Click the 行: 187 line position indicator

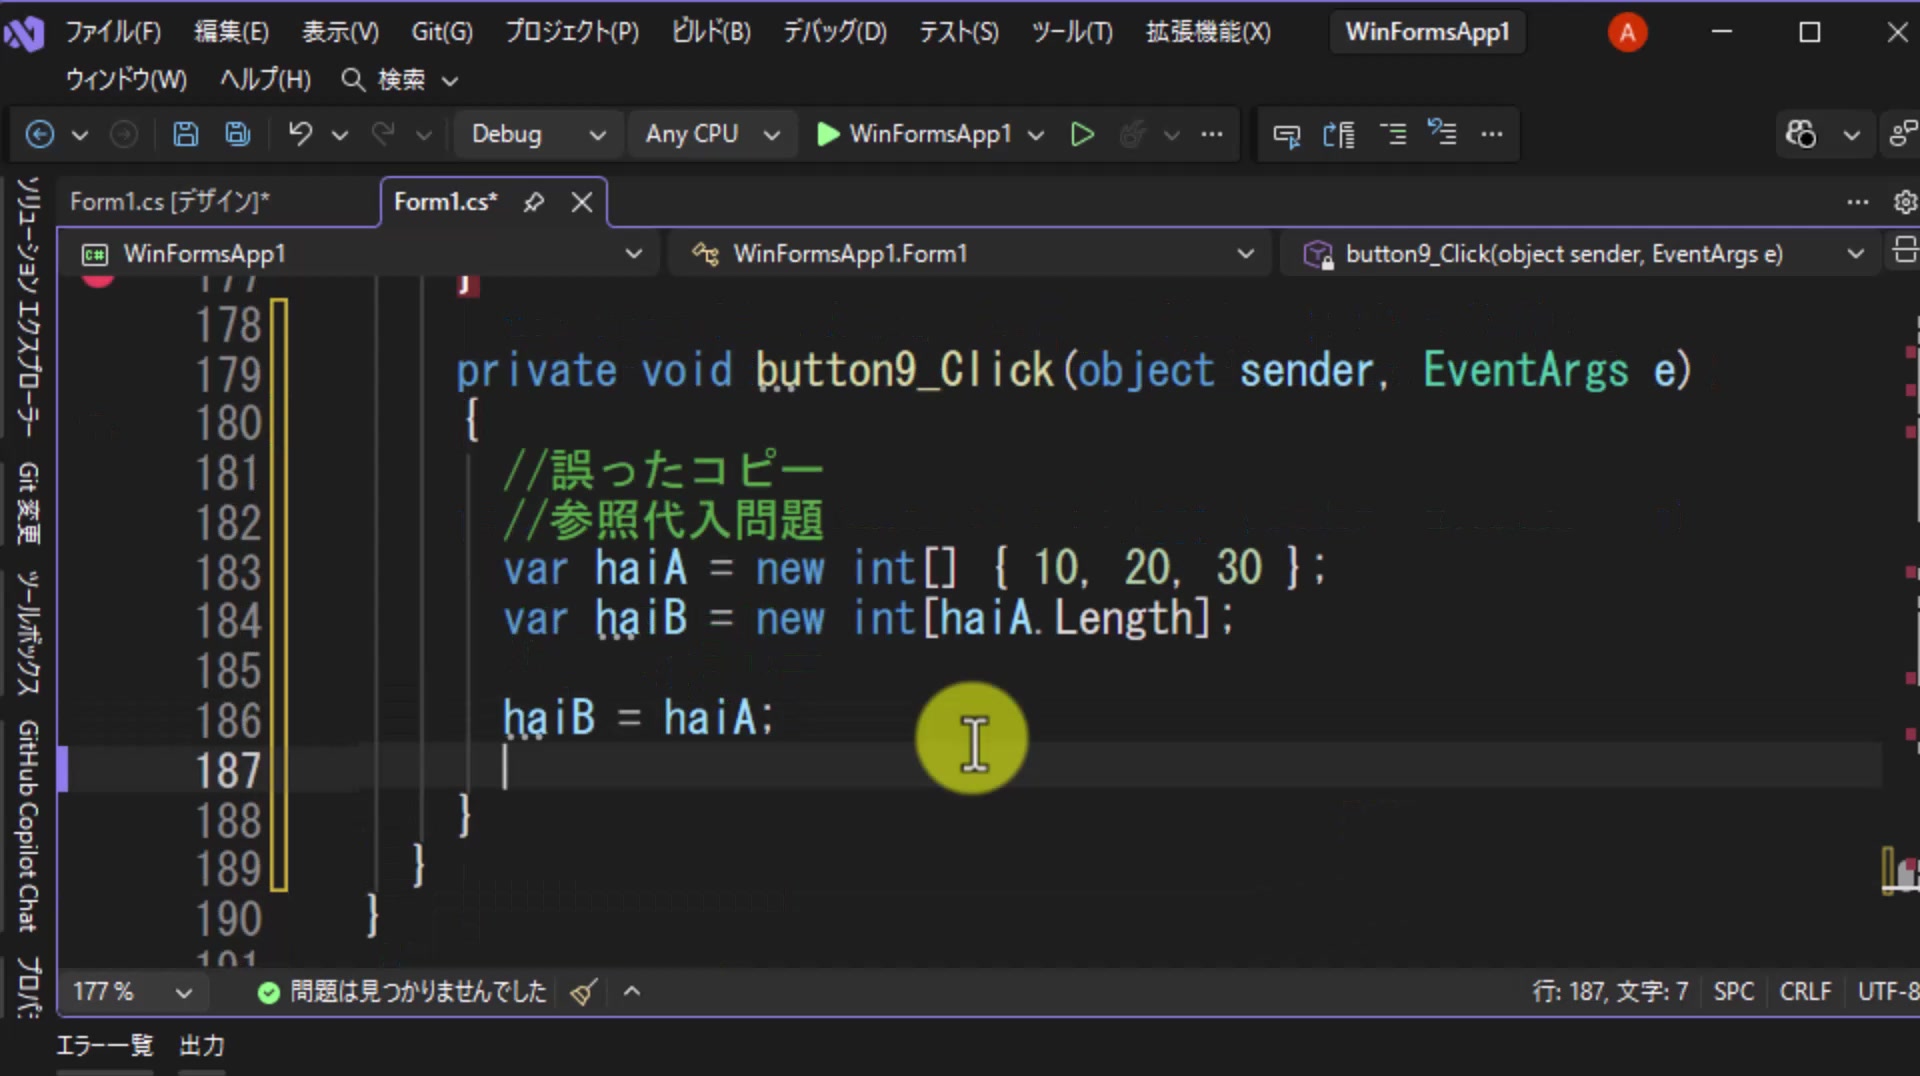(x=1569, y=992)
